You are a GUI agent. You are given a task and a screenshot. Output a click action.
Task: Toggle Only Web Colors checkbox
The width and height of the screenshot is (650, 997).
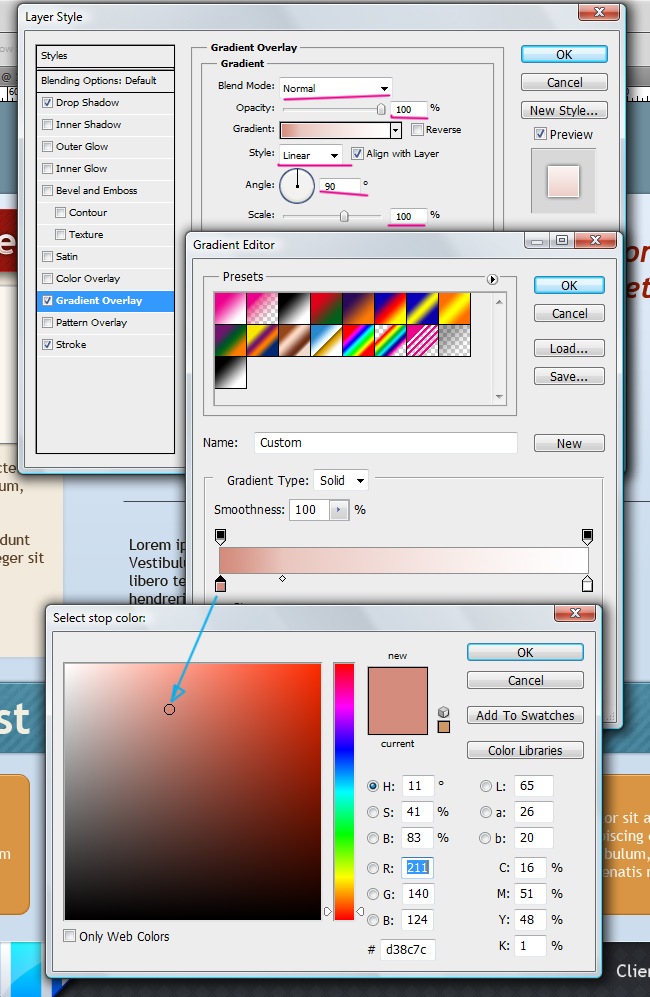point(69,936)
